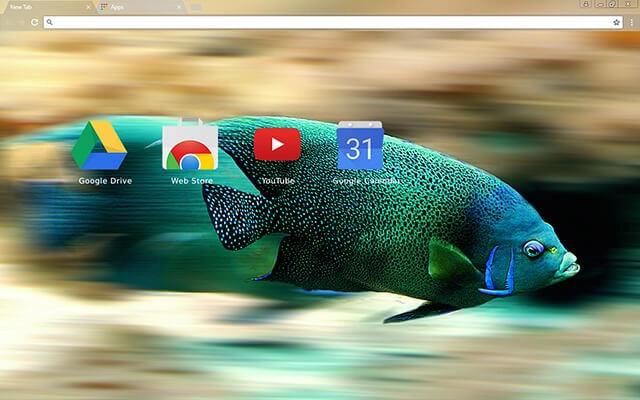Switch to the Apps tab

(x=141, y=7)
